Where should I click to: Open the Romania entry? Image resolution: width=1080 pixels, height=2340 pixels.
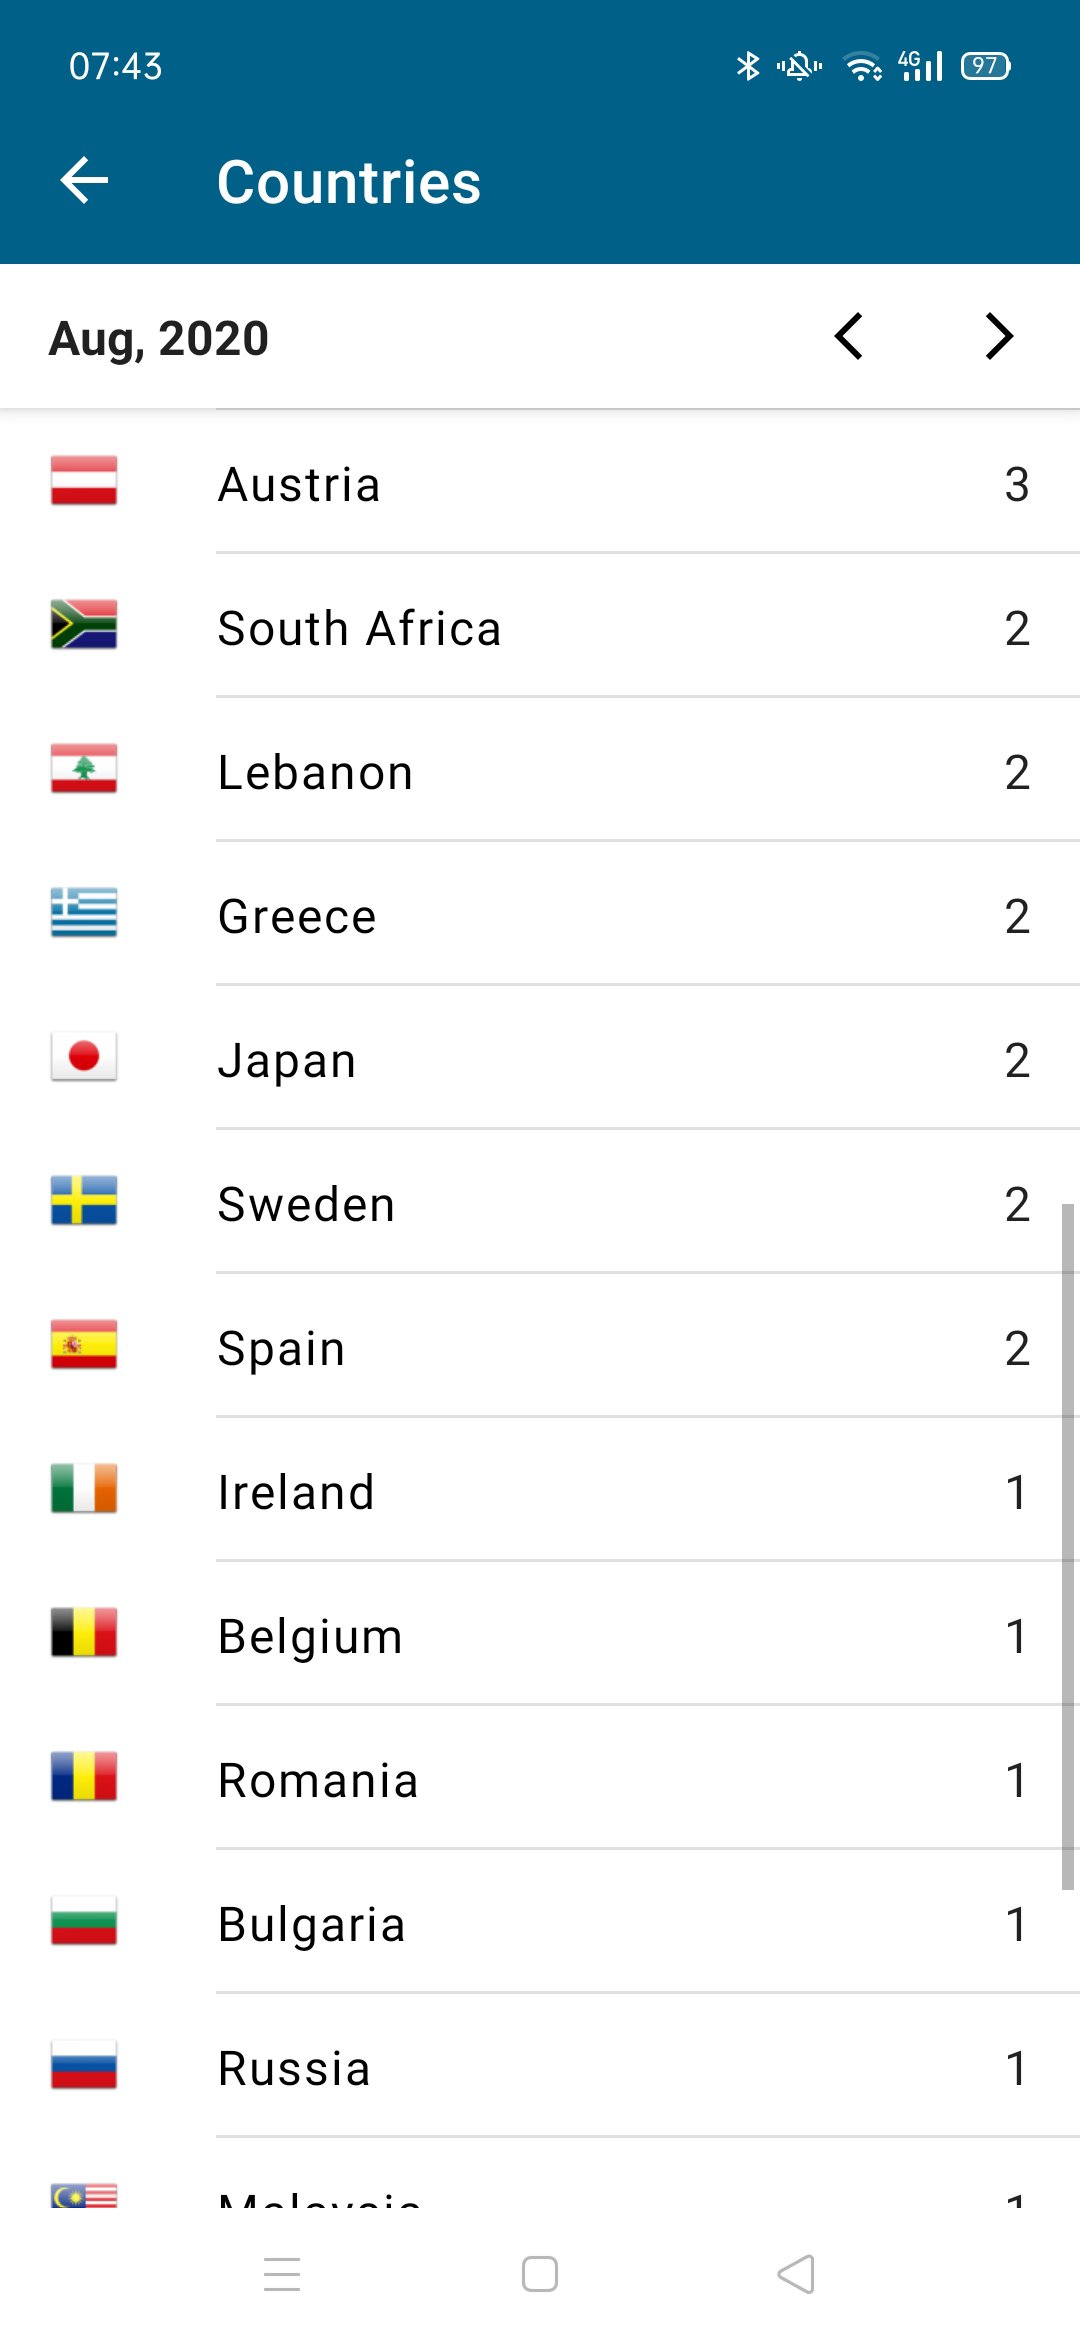click(x=540, y=1780)
